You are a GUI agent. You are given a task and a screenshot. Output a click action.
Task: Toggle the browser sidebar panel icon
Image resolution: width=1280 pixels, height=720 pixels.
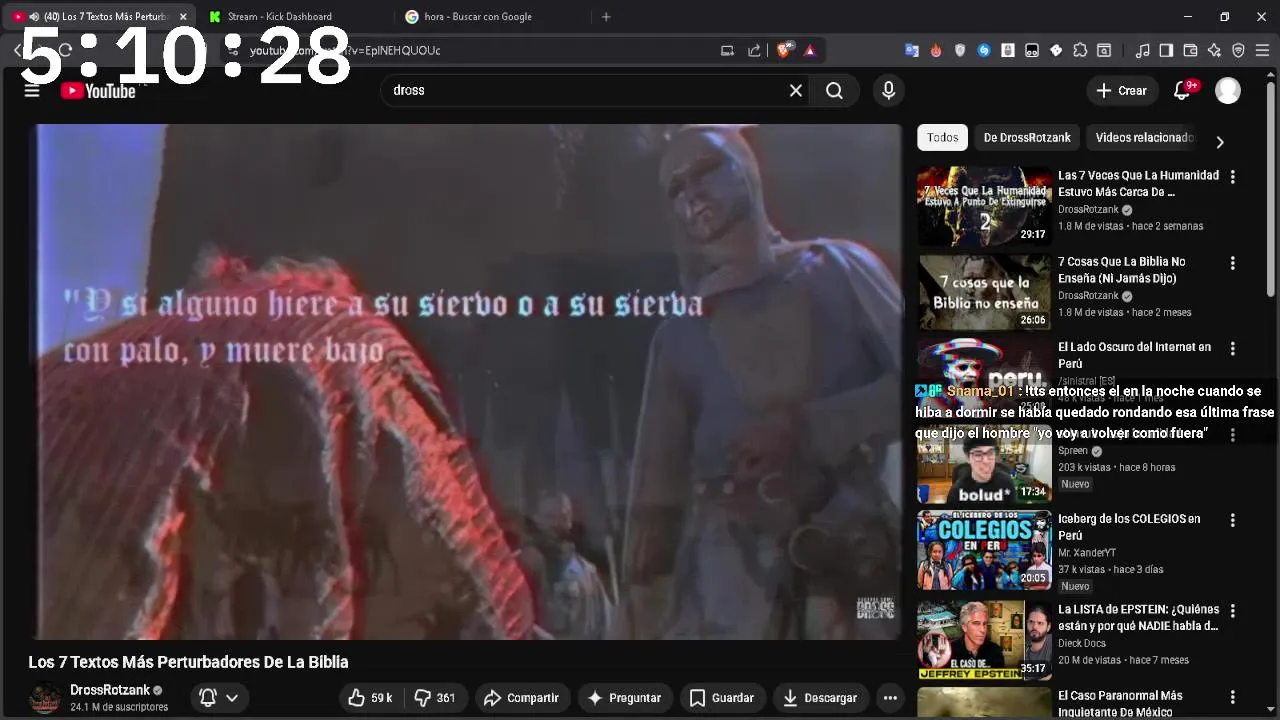coord(1166,50)
